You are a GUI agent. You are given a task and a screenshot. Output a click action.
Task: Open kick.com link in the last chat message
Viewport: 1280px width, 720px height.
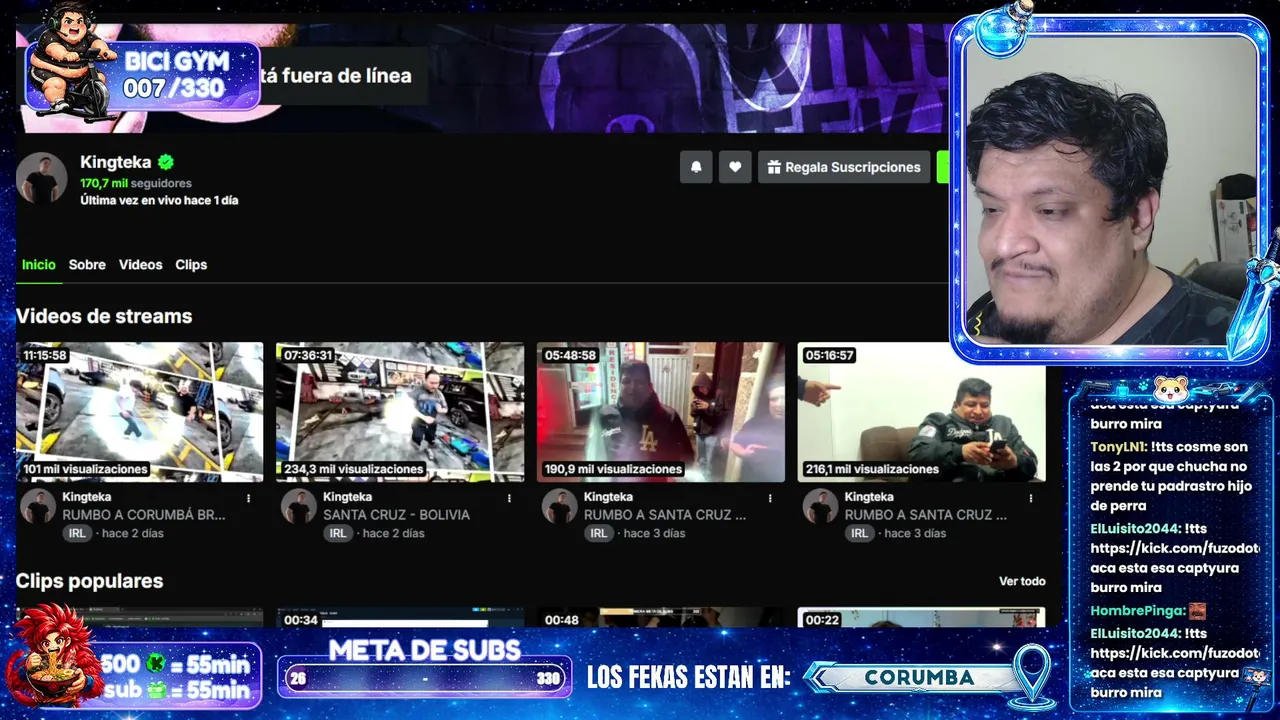tap(1174, 653)
